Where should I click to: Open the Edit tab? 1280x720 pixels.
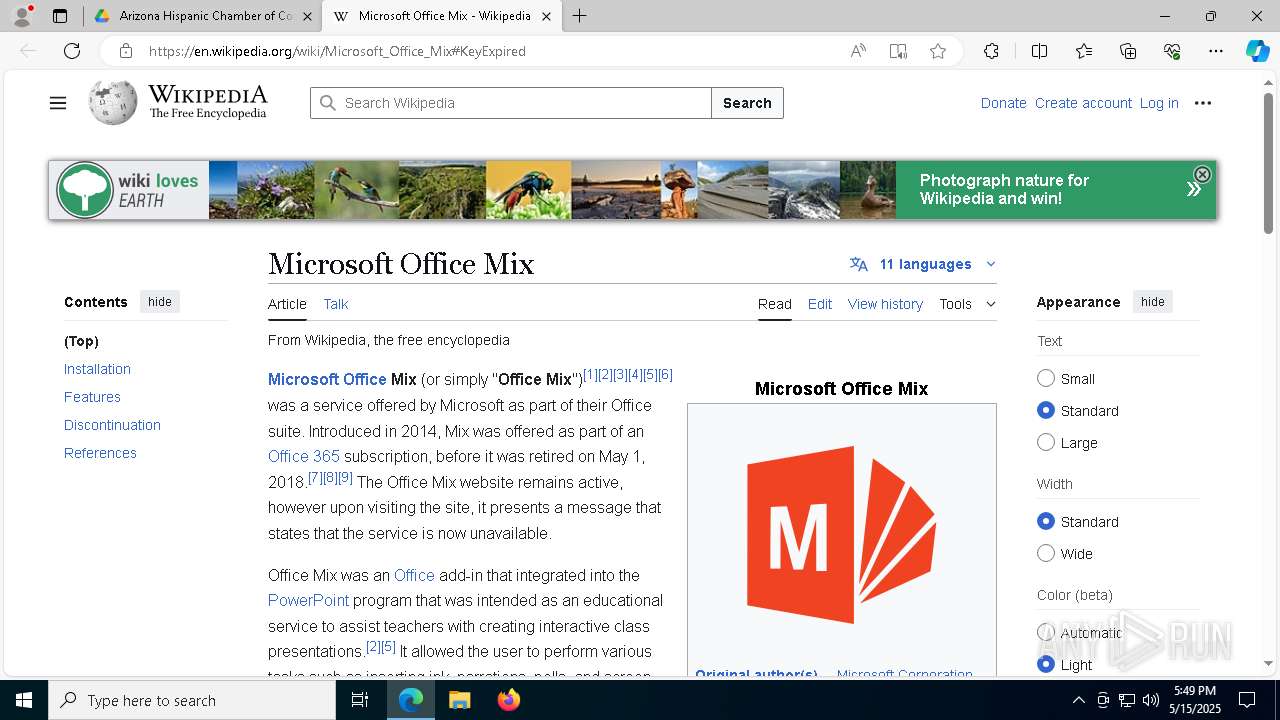[820, 304]
